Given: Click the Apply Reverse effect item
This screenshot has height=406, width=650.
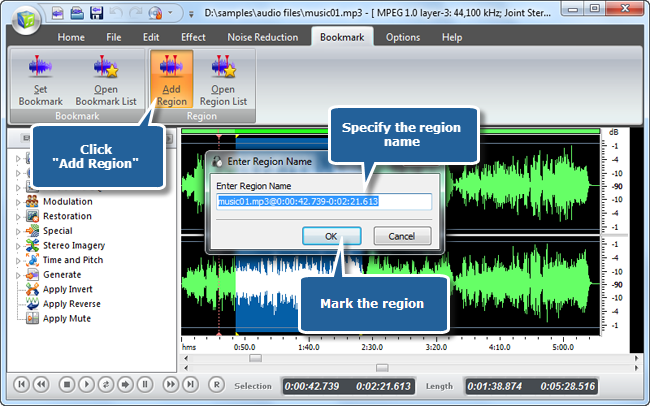Looking at the screenshot, I should [72, 304].
